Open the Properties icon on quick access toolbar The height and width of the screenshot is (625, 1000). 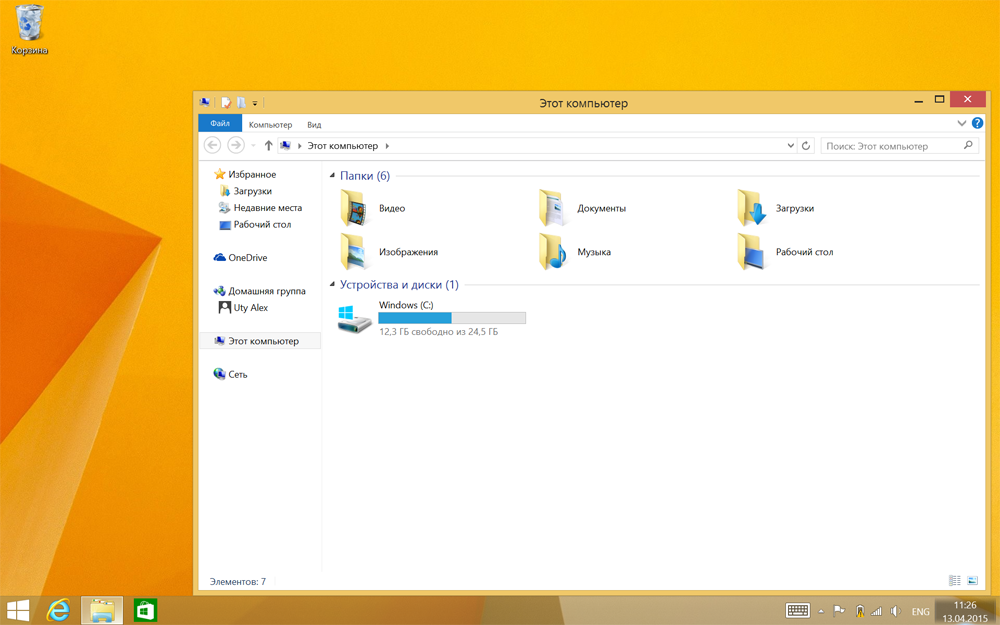click(x=224, y=102)
